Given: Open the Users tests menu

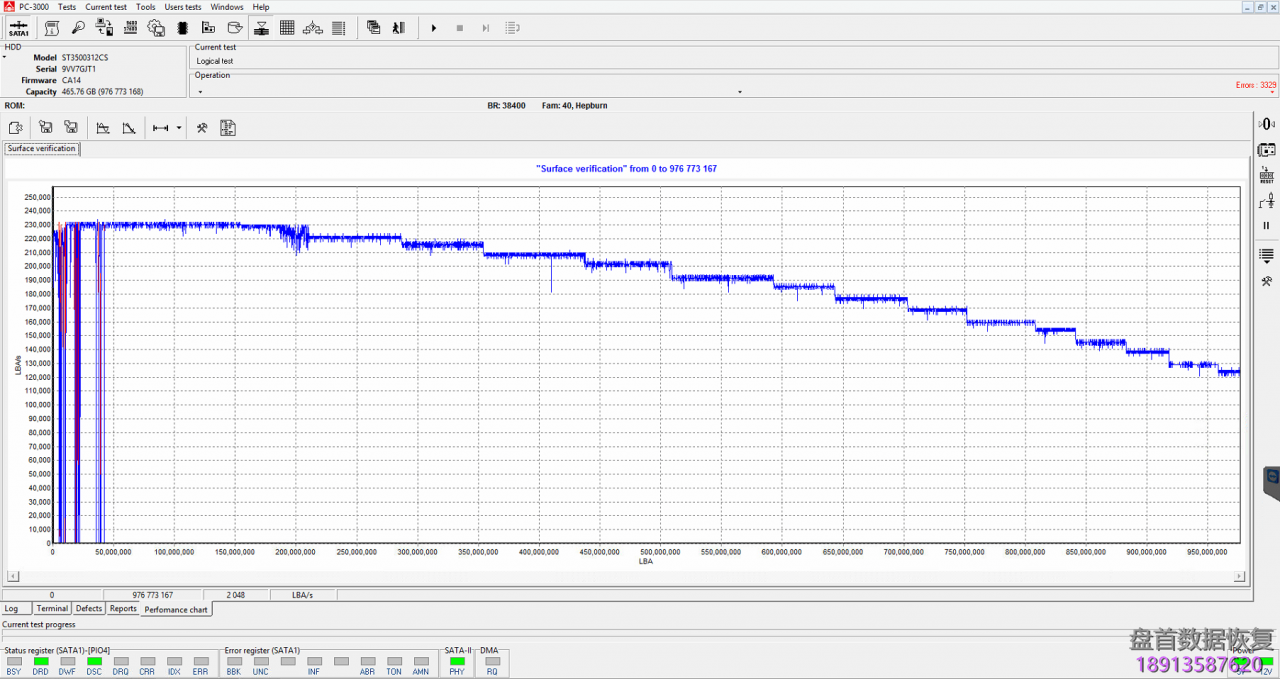Looking at the screenshot, I should click(x=183, y=7).
